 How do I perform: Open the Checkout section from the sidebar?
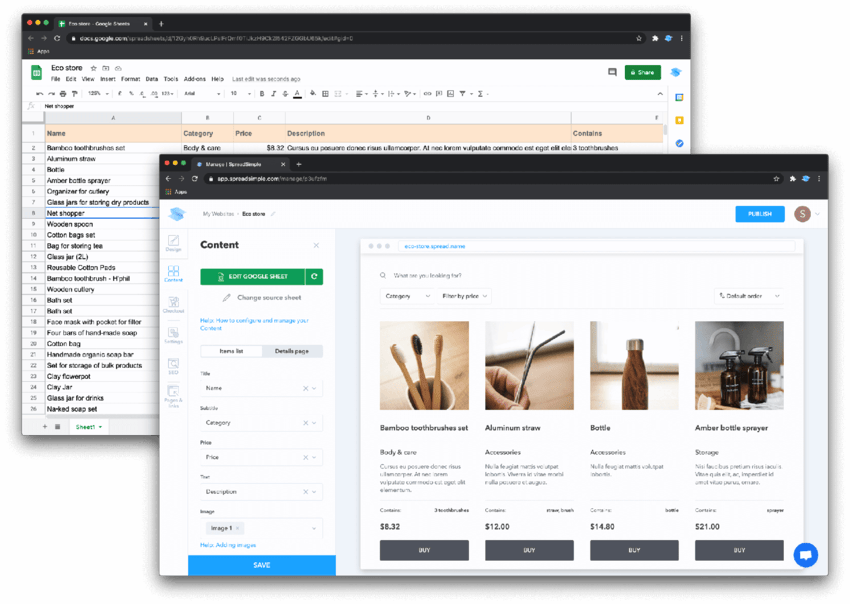click(x=173, y=304)
